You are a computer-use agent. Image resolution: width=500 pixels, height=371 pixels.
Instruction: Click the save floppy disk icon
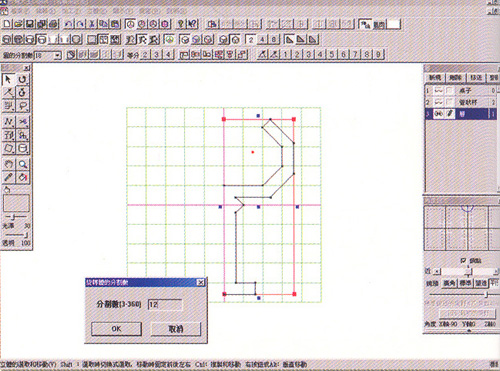click(30, 24)
